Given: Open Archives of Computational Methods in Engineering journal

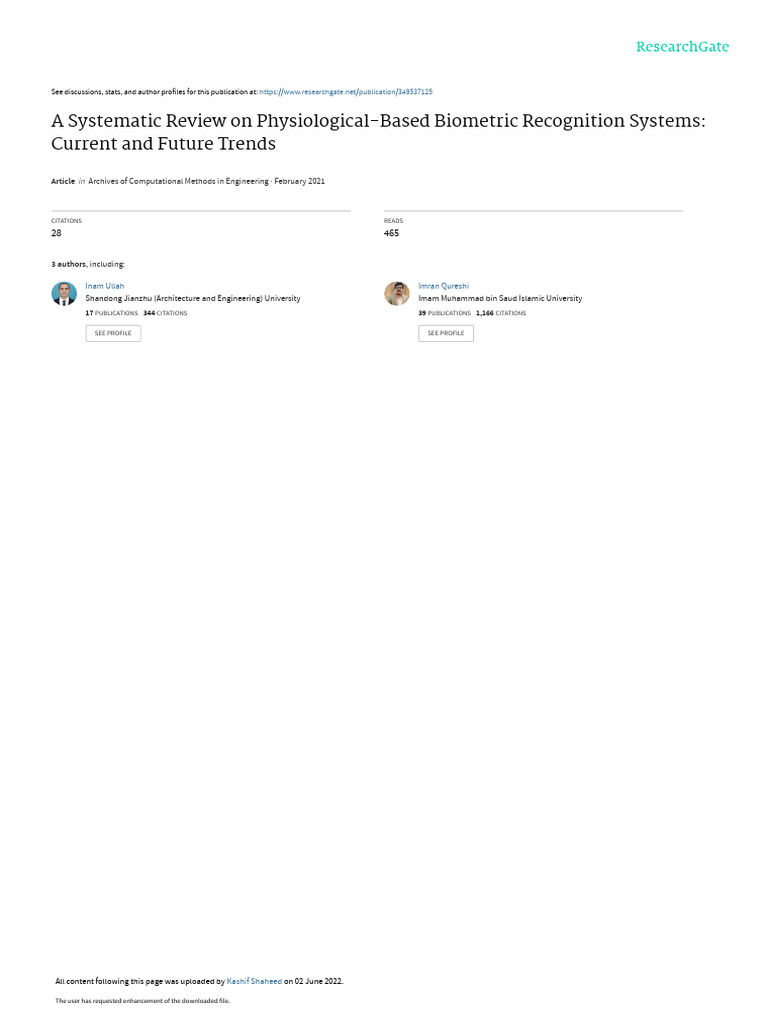Looking at the screenshot, I should (x=178, y=181).
